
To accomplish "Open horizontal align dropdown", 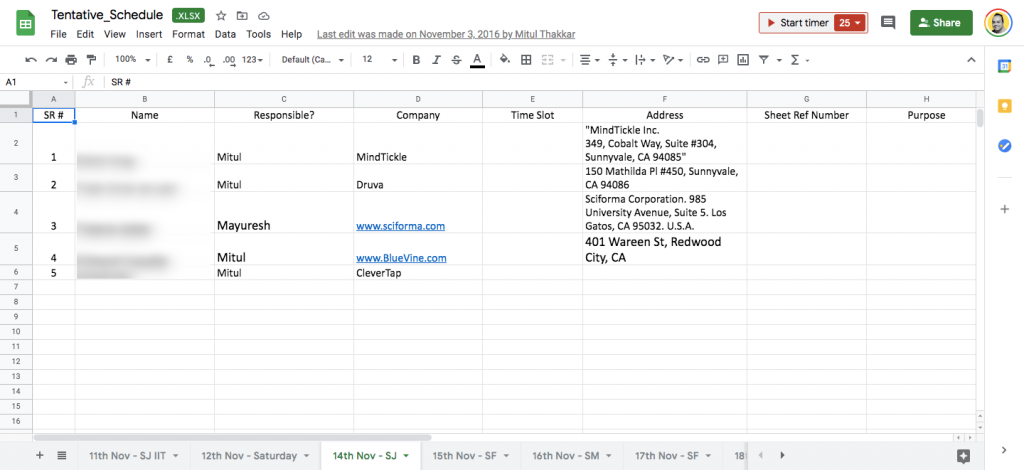I will pyautogui.click(x=590, y=59).
